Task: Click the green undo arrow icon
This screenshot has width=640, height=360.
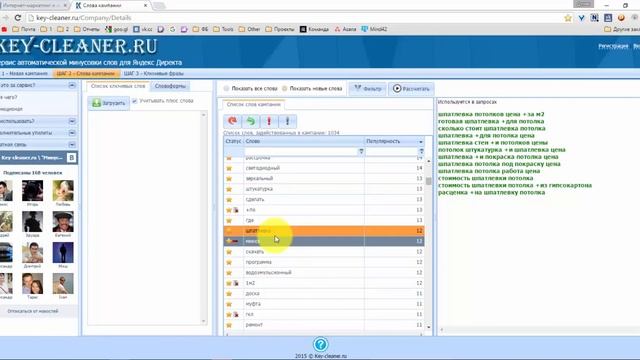Action: tap(251, 121)
